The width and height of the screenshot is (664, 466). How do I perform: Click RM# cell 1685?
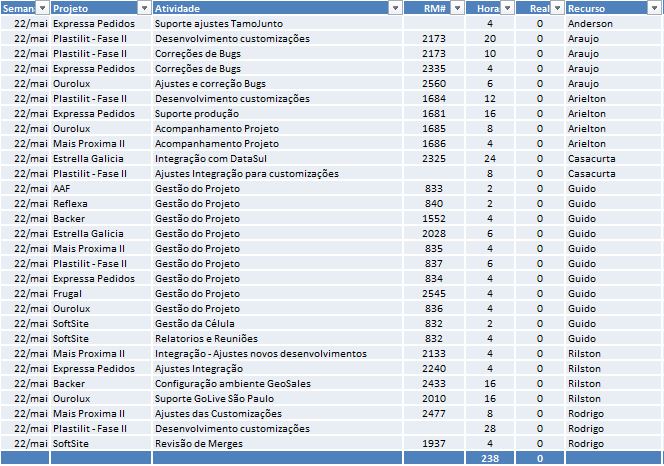[x=434, y=128]
